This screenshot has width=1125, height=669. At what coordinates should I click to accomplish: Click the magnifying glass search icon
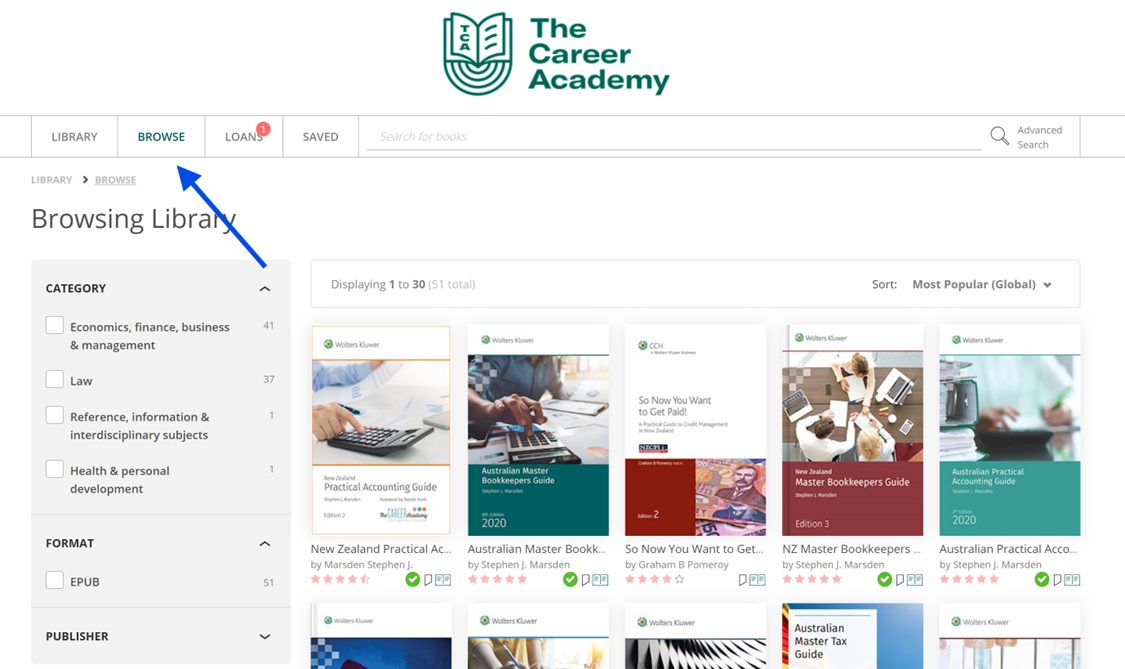click(999, 136)
